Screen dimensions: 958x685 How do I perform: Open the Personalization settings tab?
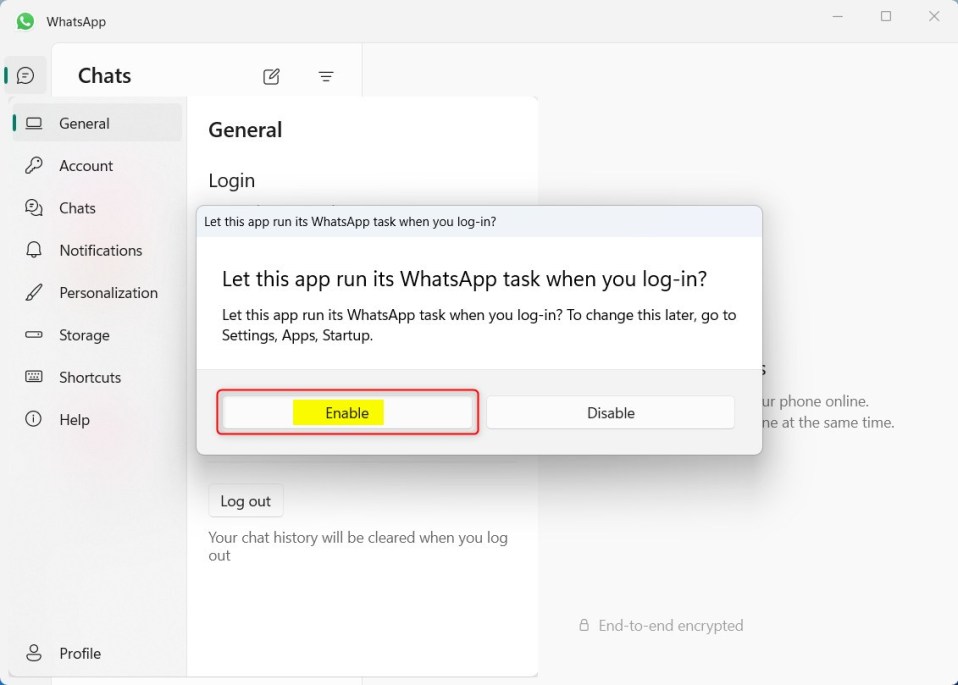[x=97, y=293]
